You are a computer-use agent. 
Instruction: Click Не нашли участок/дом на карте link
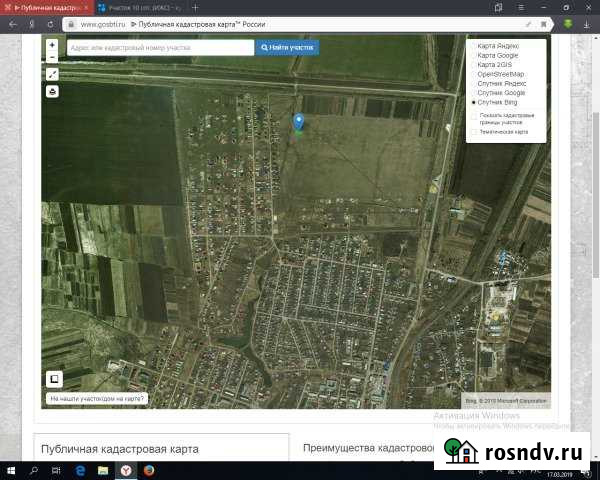97,398
